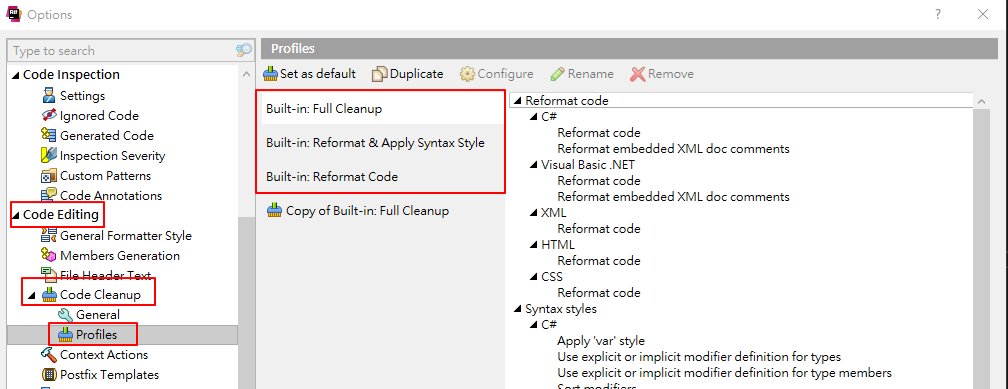Image resolution: width=1008 pixels, height=389 pixels.
Task: Select the Built-in: Full Cleanup profile
Action: (382, 109)
